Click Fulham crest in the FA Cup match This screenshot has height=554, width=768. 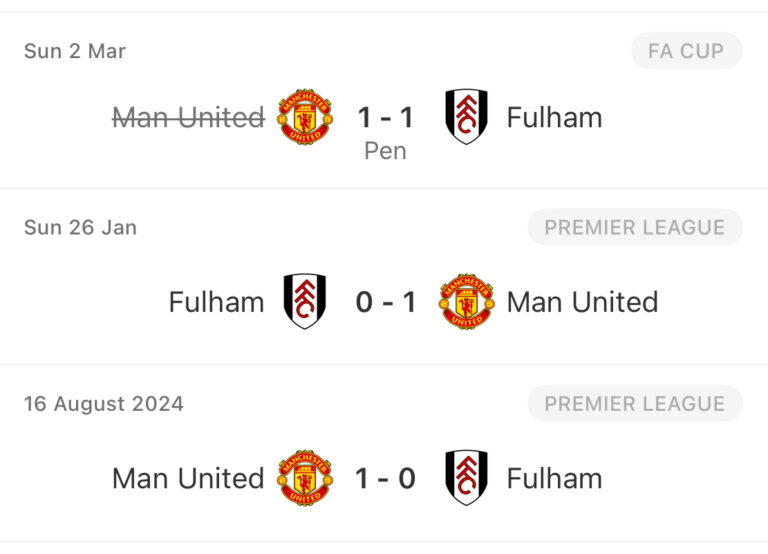tap(466, 118)
